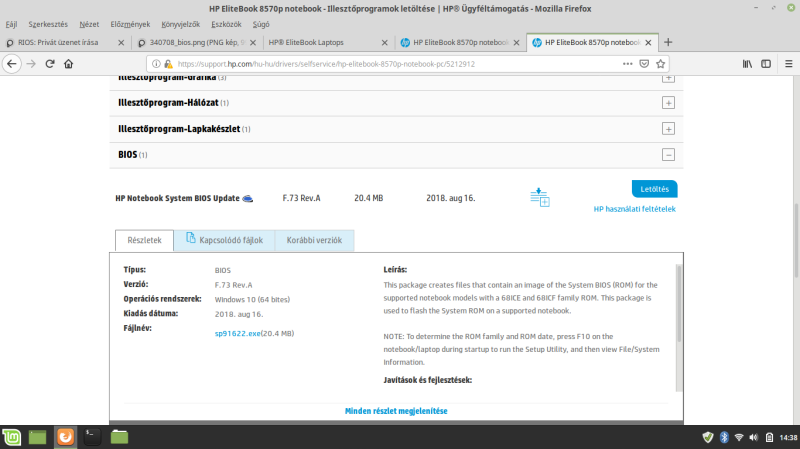Click the lock security icon in URL bar
This screenshot has height=449, width=800.
click(168, 64)
